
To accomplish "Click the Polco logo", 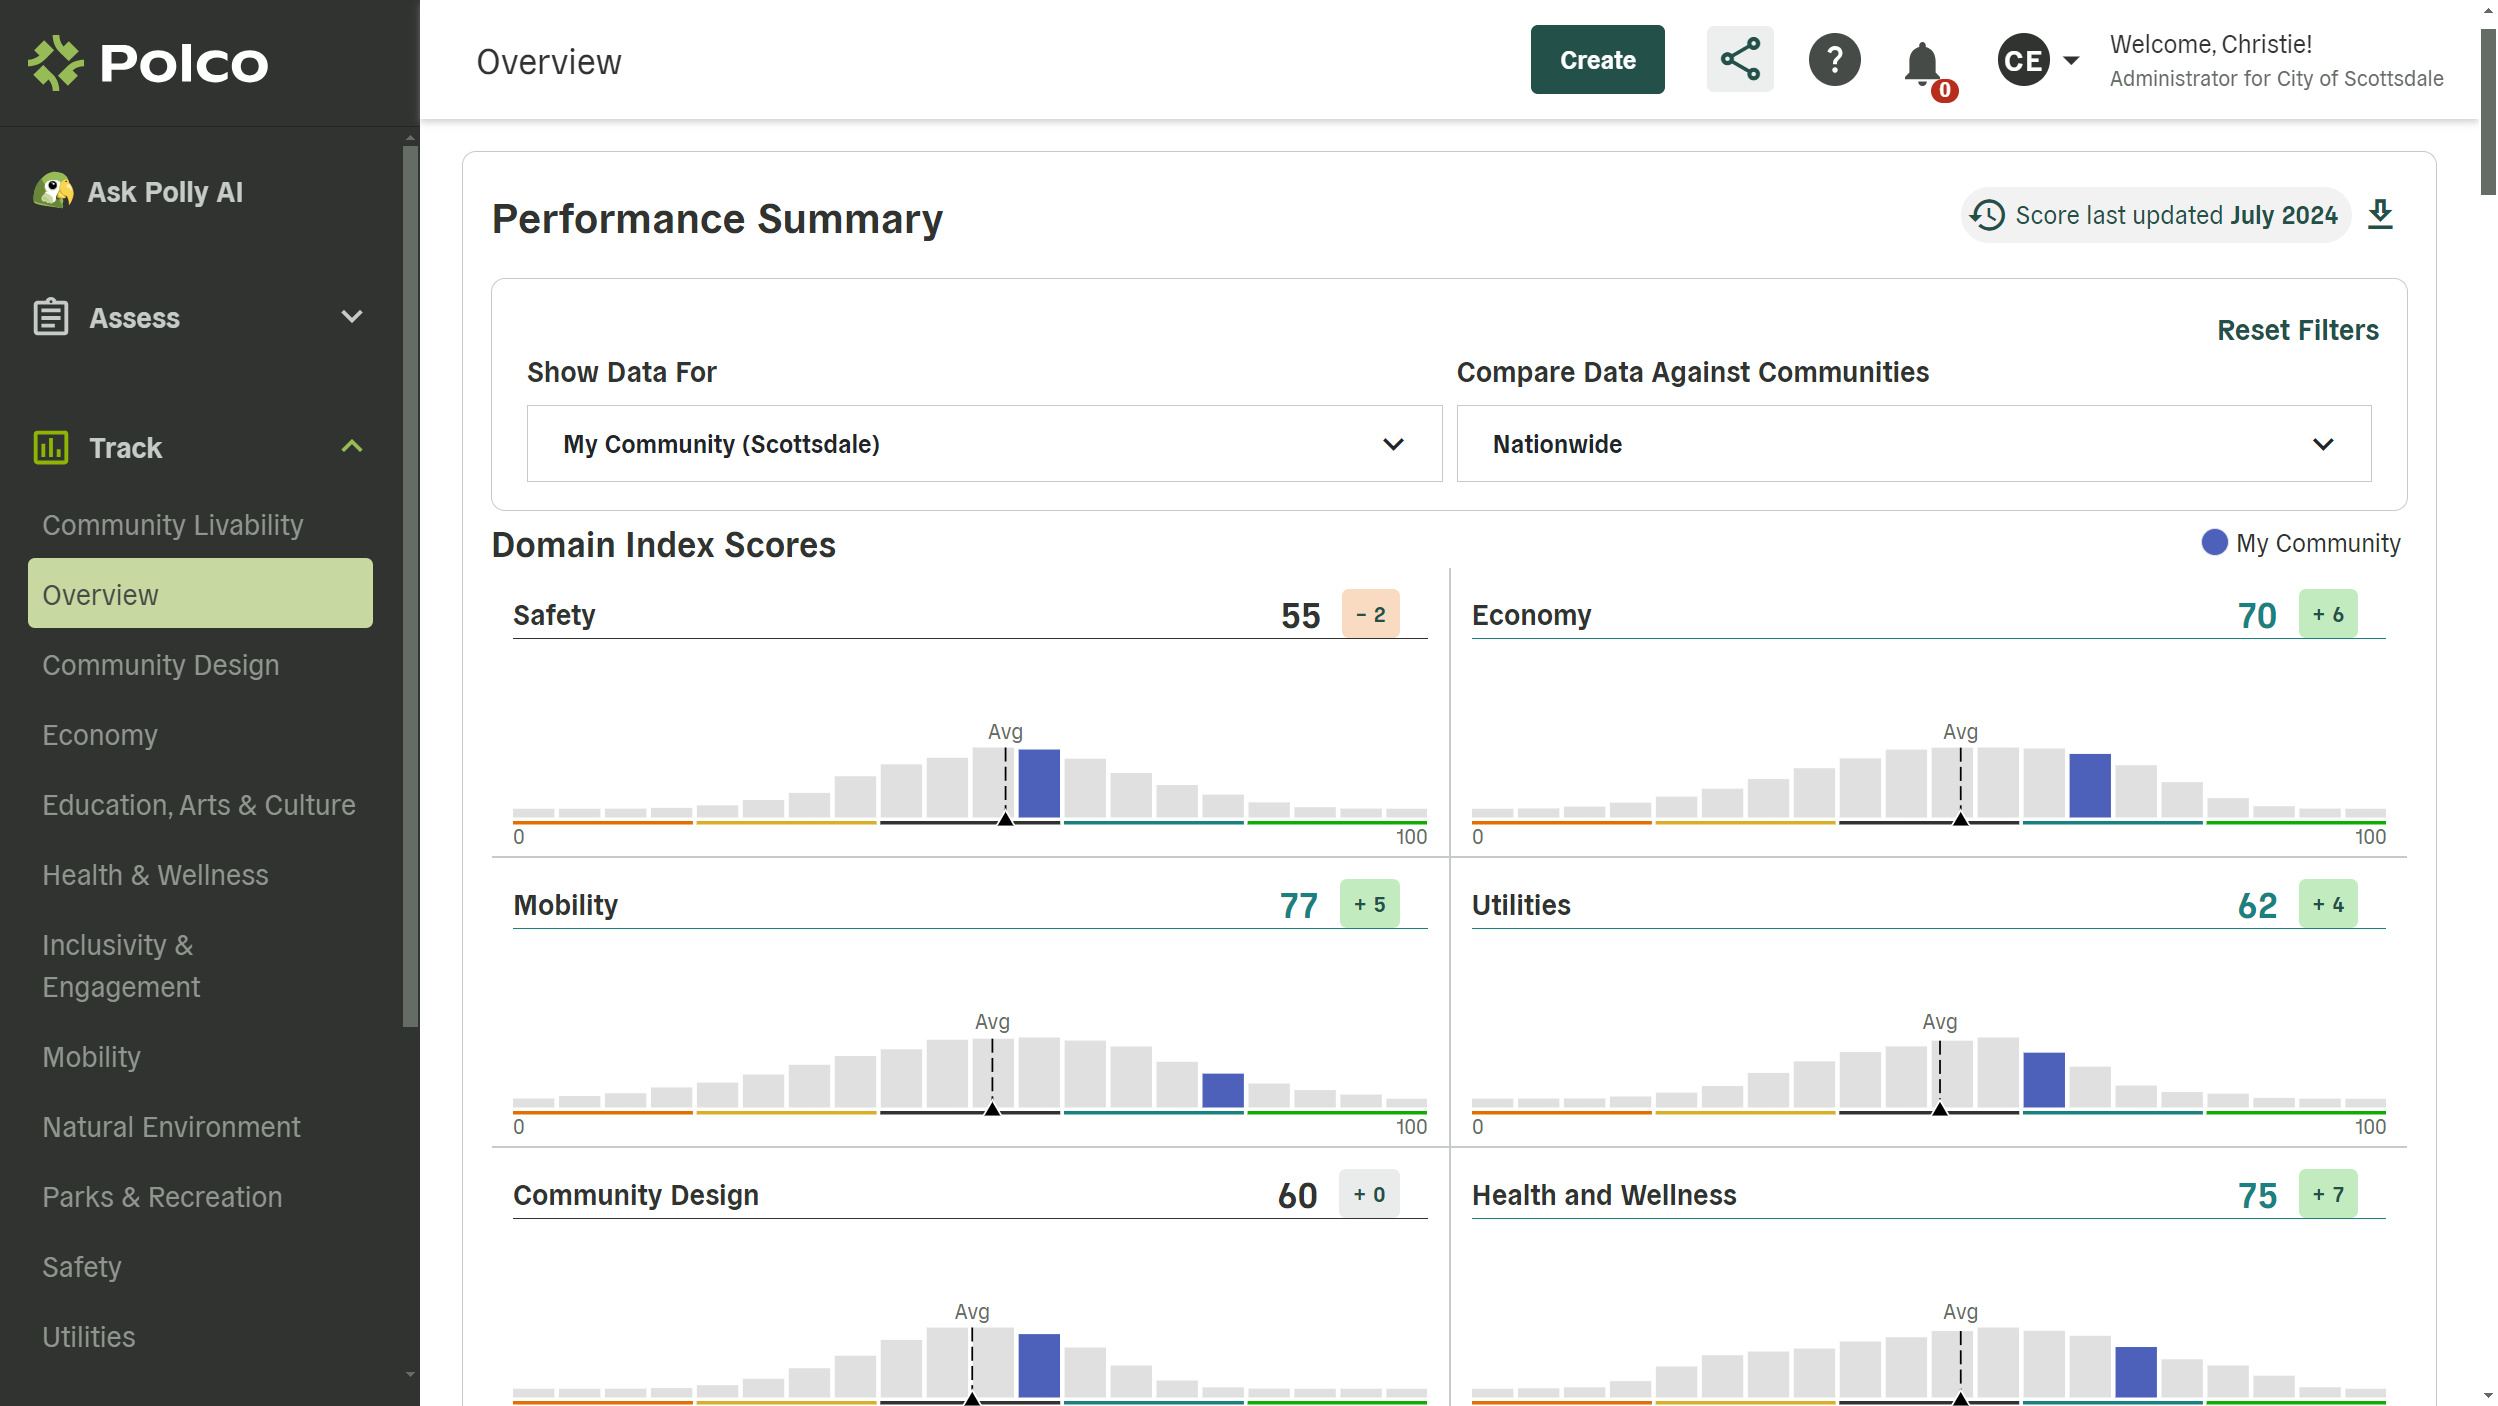I will (148, 62).
